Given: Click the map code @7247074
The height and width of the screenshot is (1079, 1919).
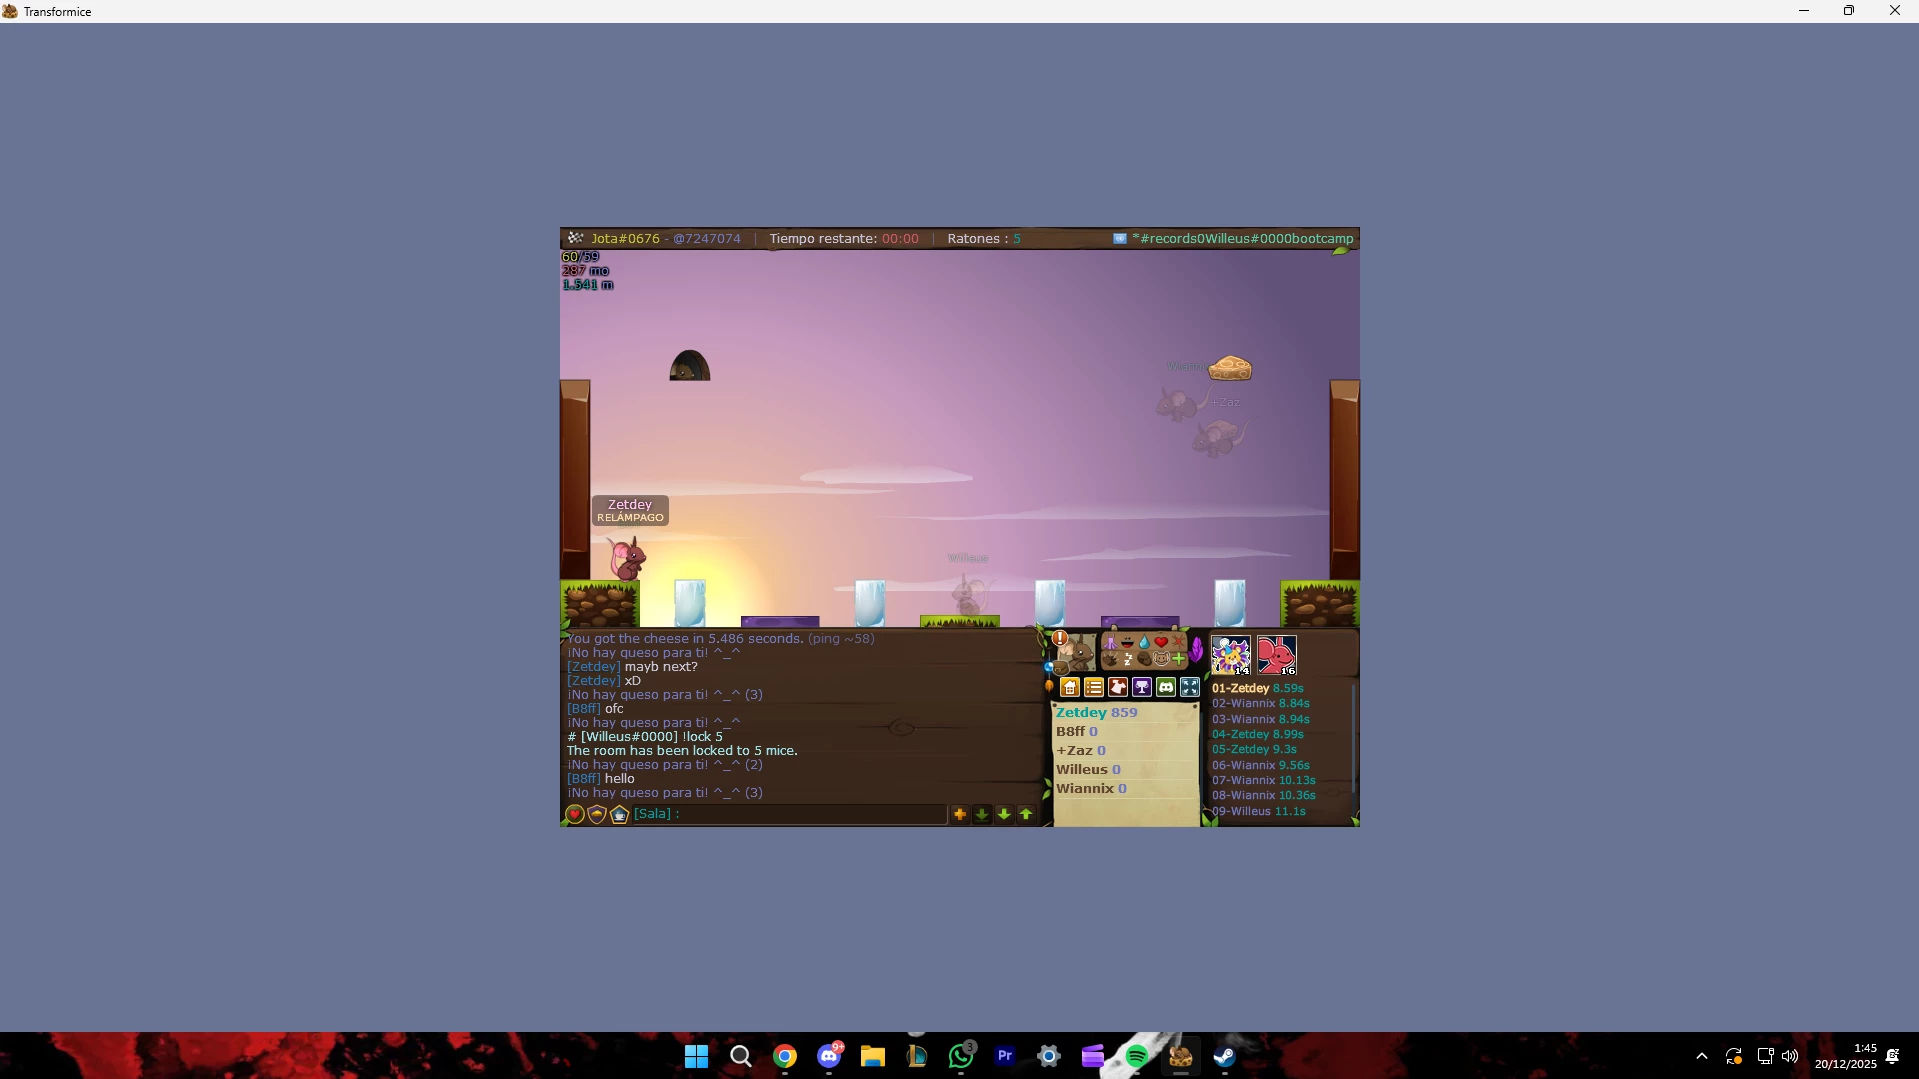Looking at the screenshot, I should 707,239.
